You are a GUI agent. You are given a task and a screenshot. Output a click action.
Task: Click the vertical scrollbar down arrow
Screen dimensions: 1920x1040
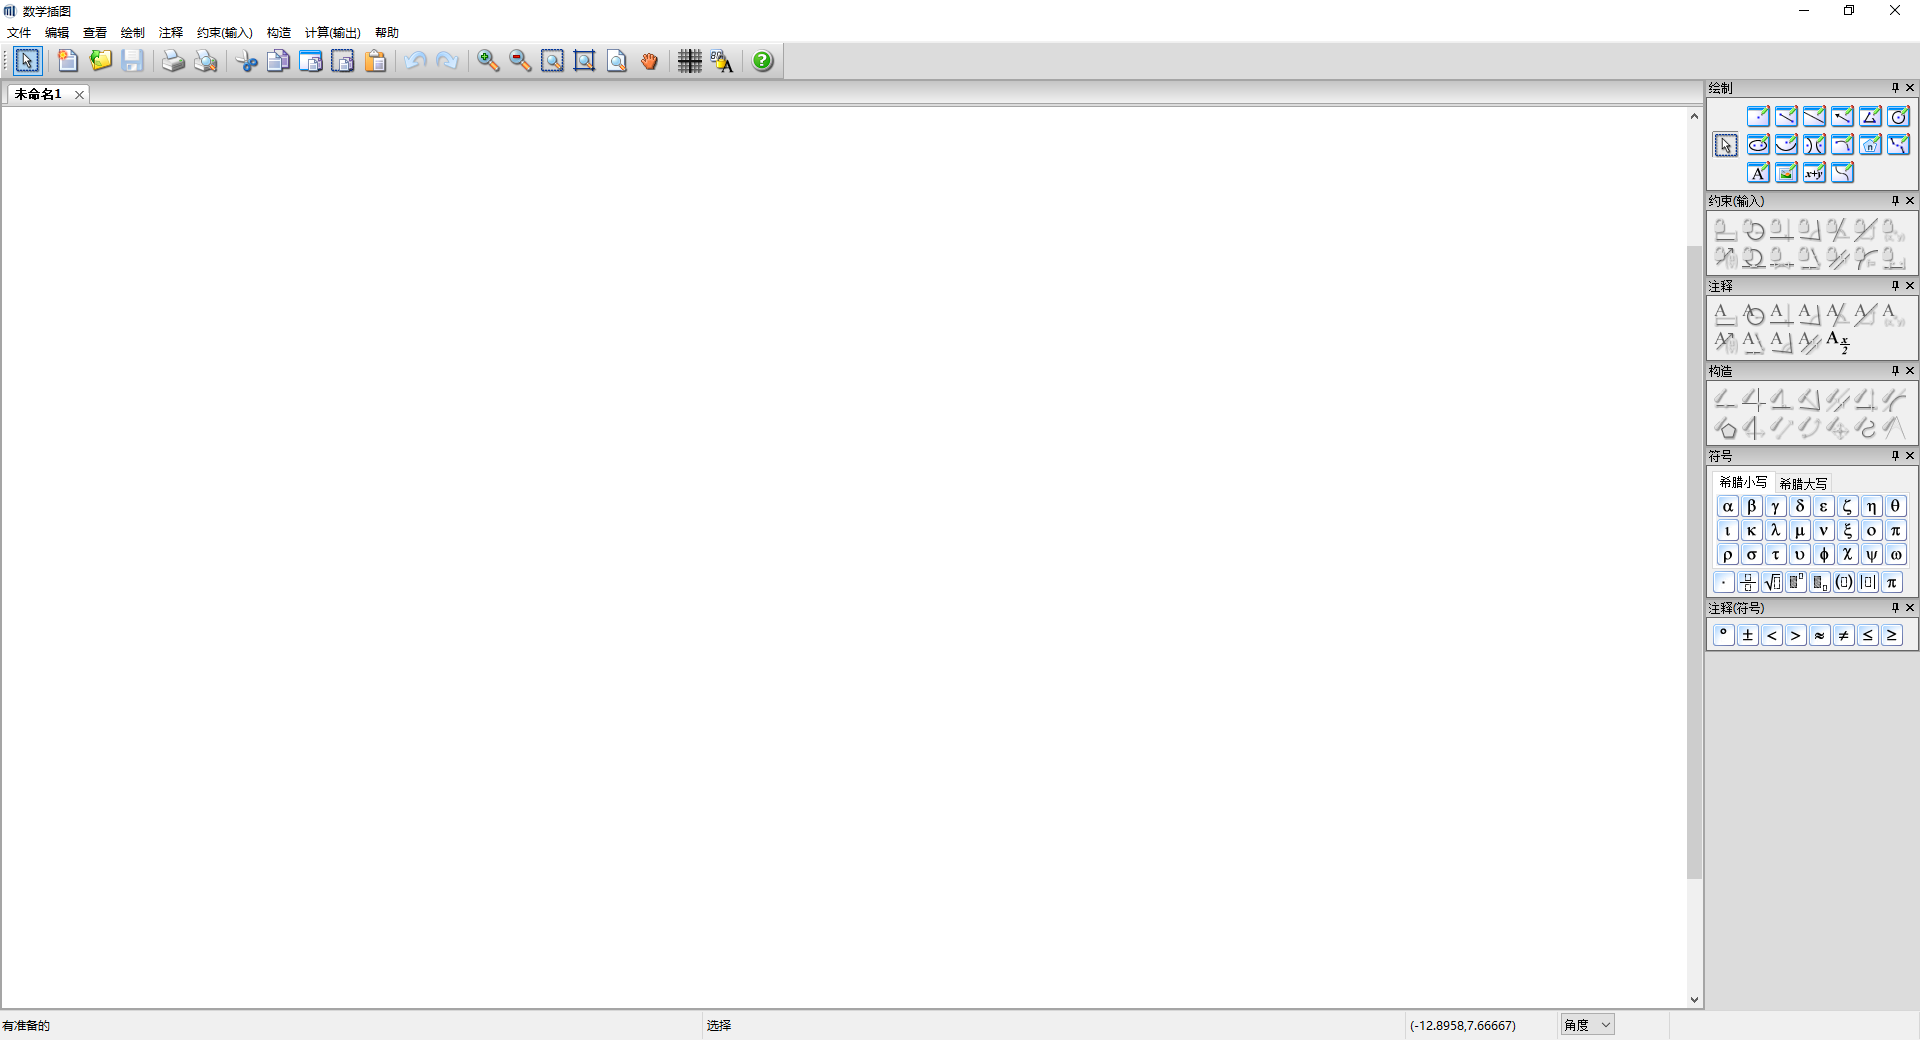[1694, 1000]
